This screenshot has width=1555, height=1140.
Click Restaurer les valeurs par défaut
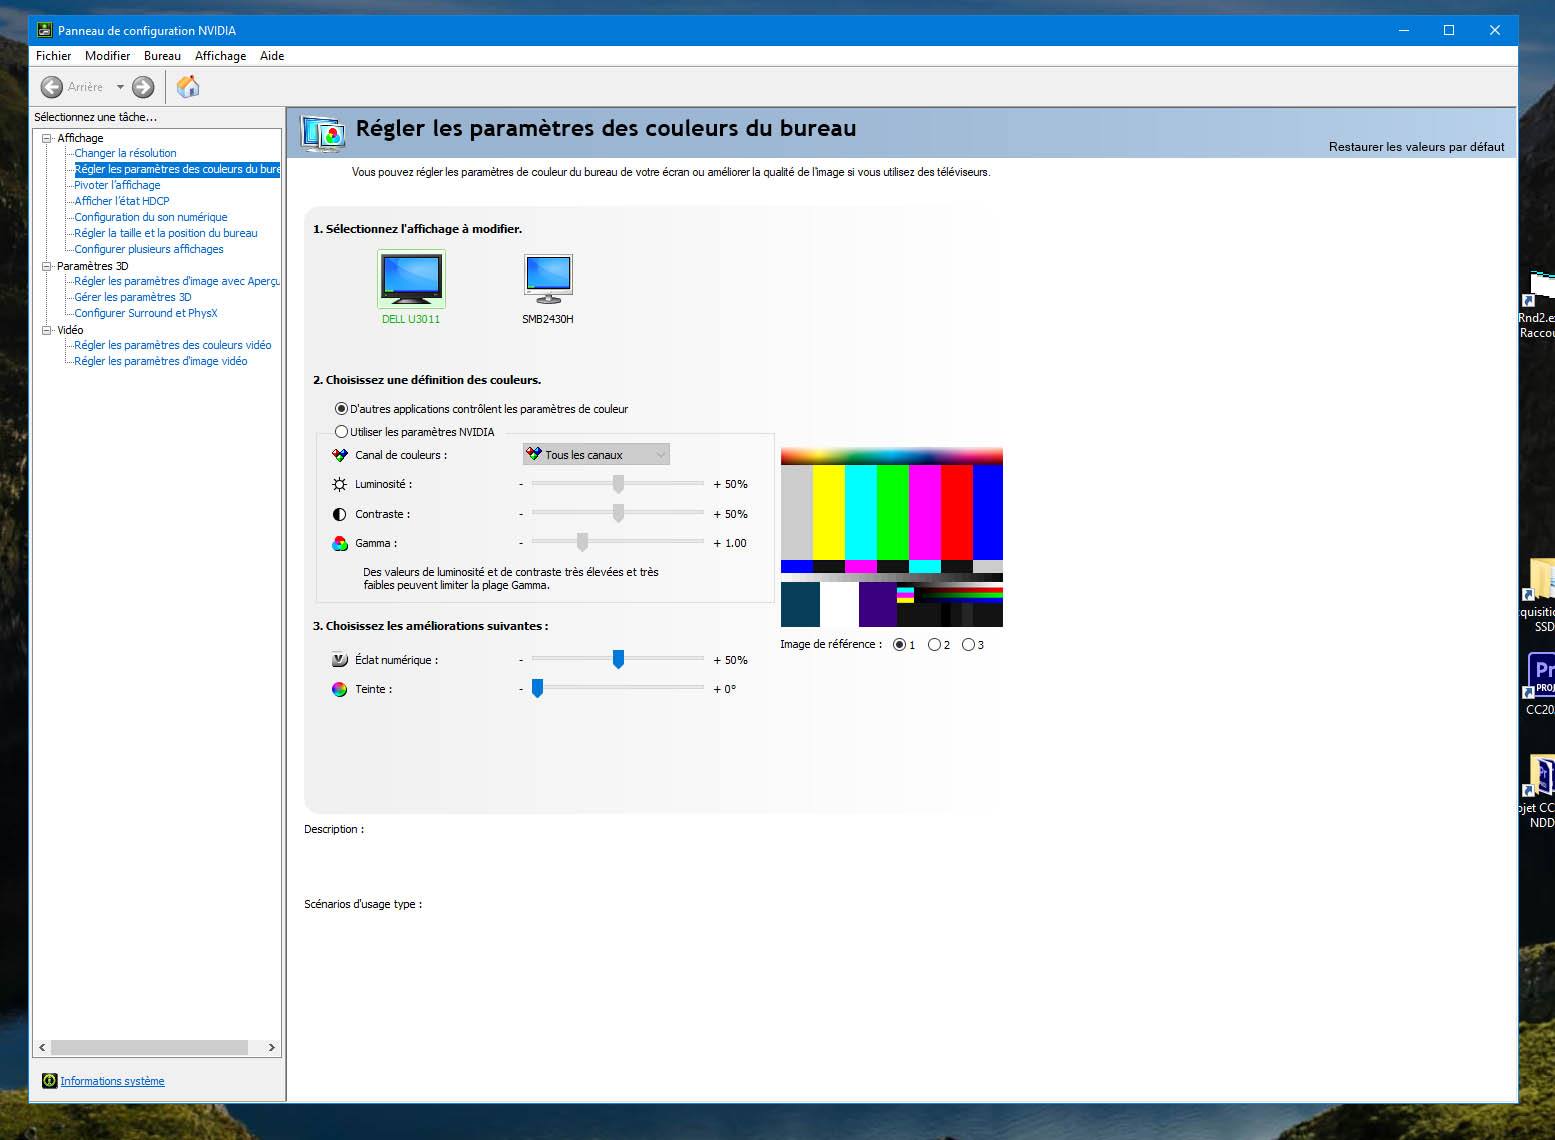tap(1416, 146)
